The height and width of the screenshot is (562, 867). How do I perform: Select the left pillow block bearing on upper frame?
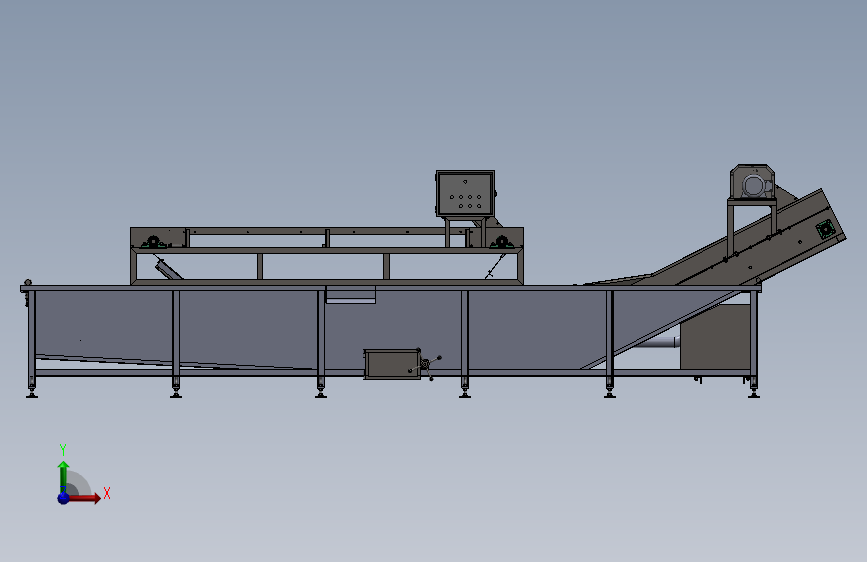click(153, 242)
